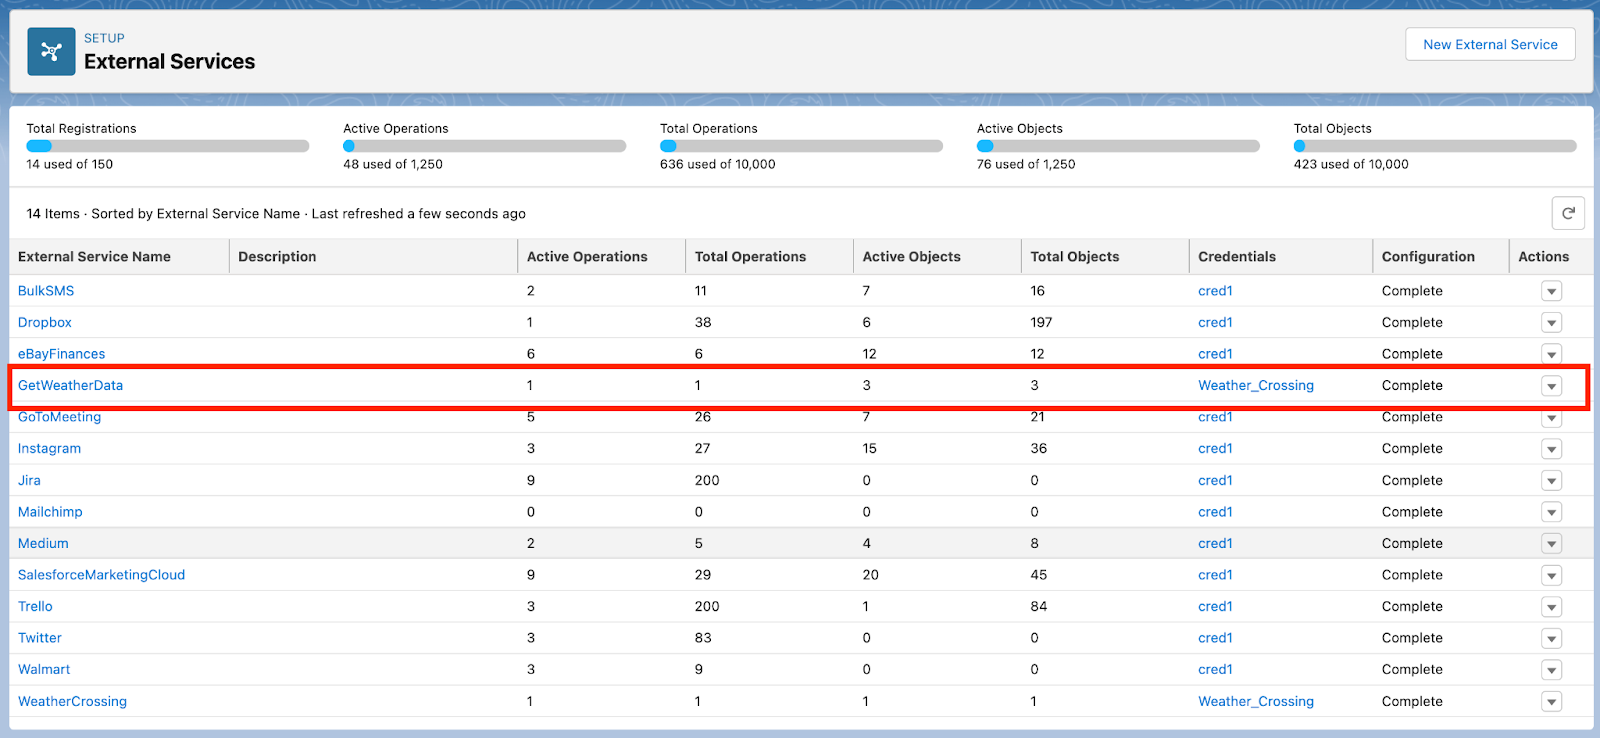Open cred1 credential in Trello row
This screenshot has height=738, width=1600.
pos(1215,606)
